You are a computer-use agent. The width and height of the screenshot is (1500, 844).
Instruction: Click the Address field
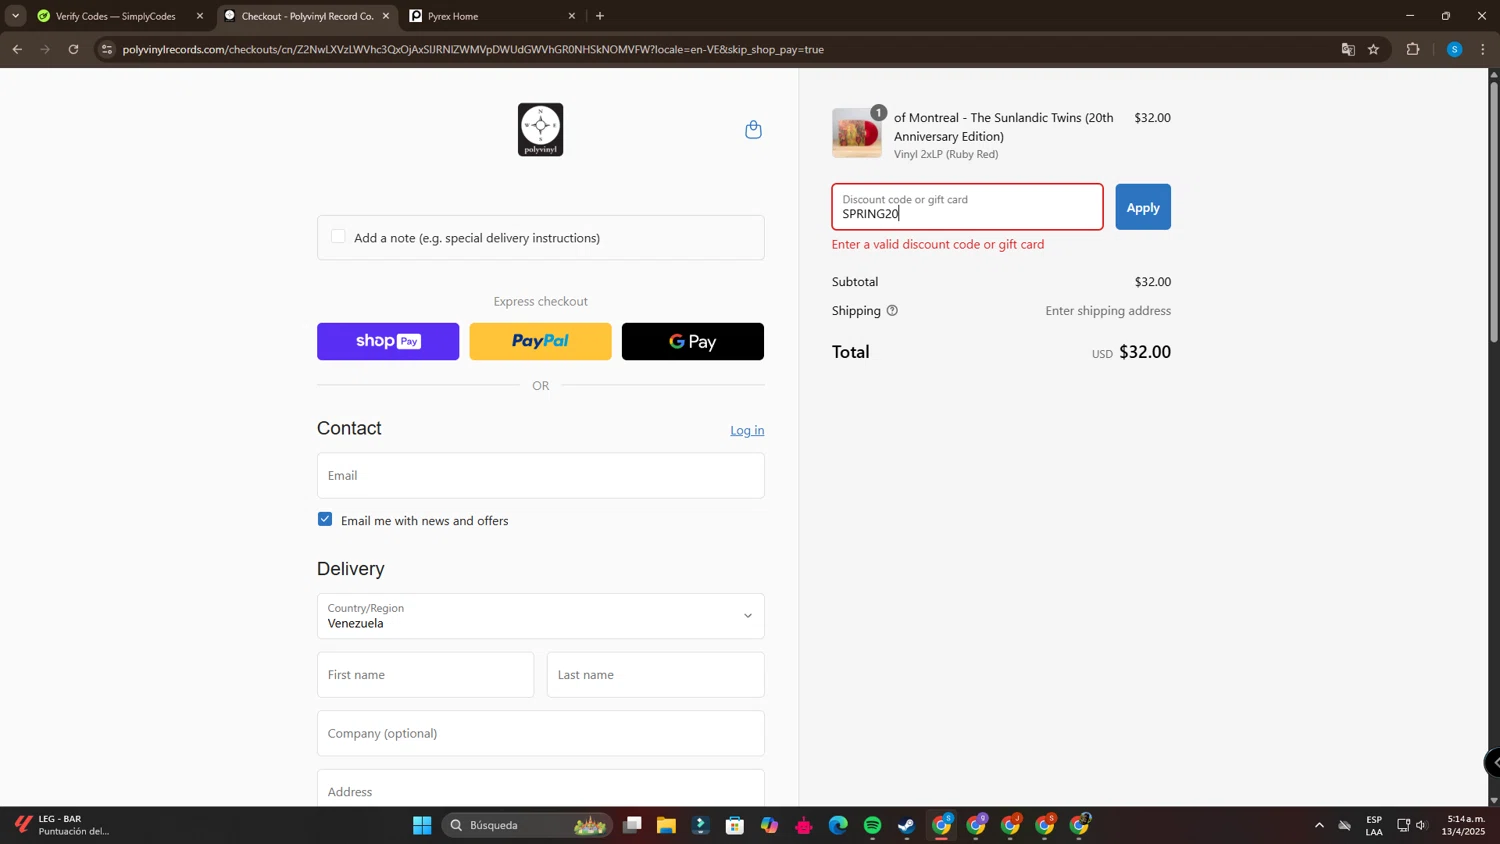(x=540, y=788)
